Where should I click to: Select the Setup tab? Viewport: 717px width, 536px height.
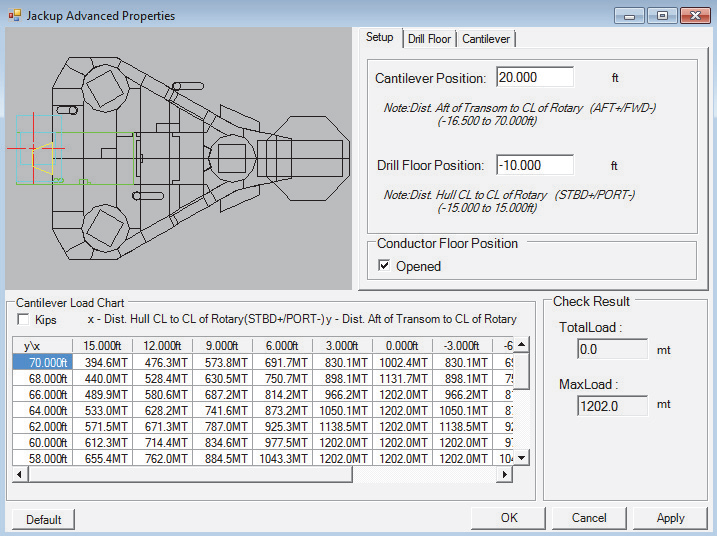coord(379,37)
